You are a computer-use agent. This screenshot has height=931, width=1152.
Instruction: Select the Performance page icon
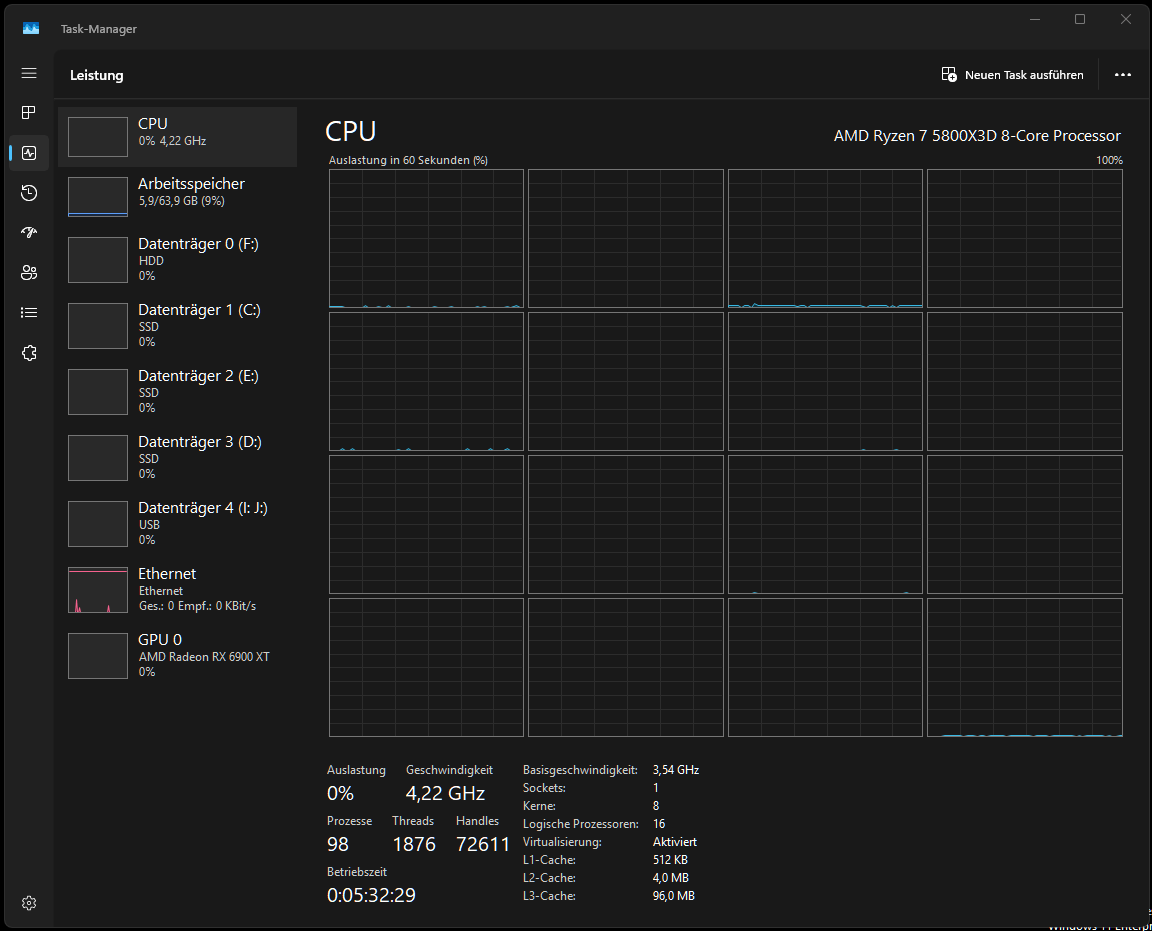click(x=29, y=153)
